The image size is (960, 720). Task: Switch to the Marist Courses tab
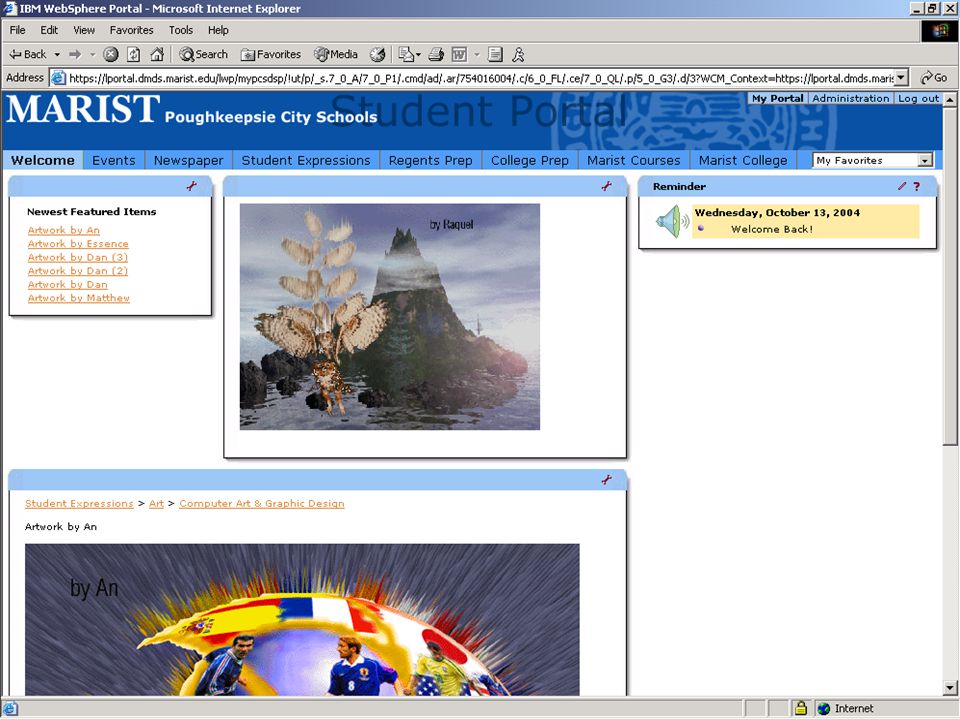634,160
